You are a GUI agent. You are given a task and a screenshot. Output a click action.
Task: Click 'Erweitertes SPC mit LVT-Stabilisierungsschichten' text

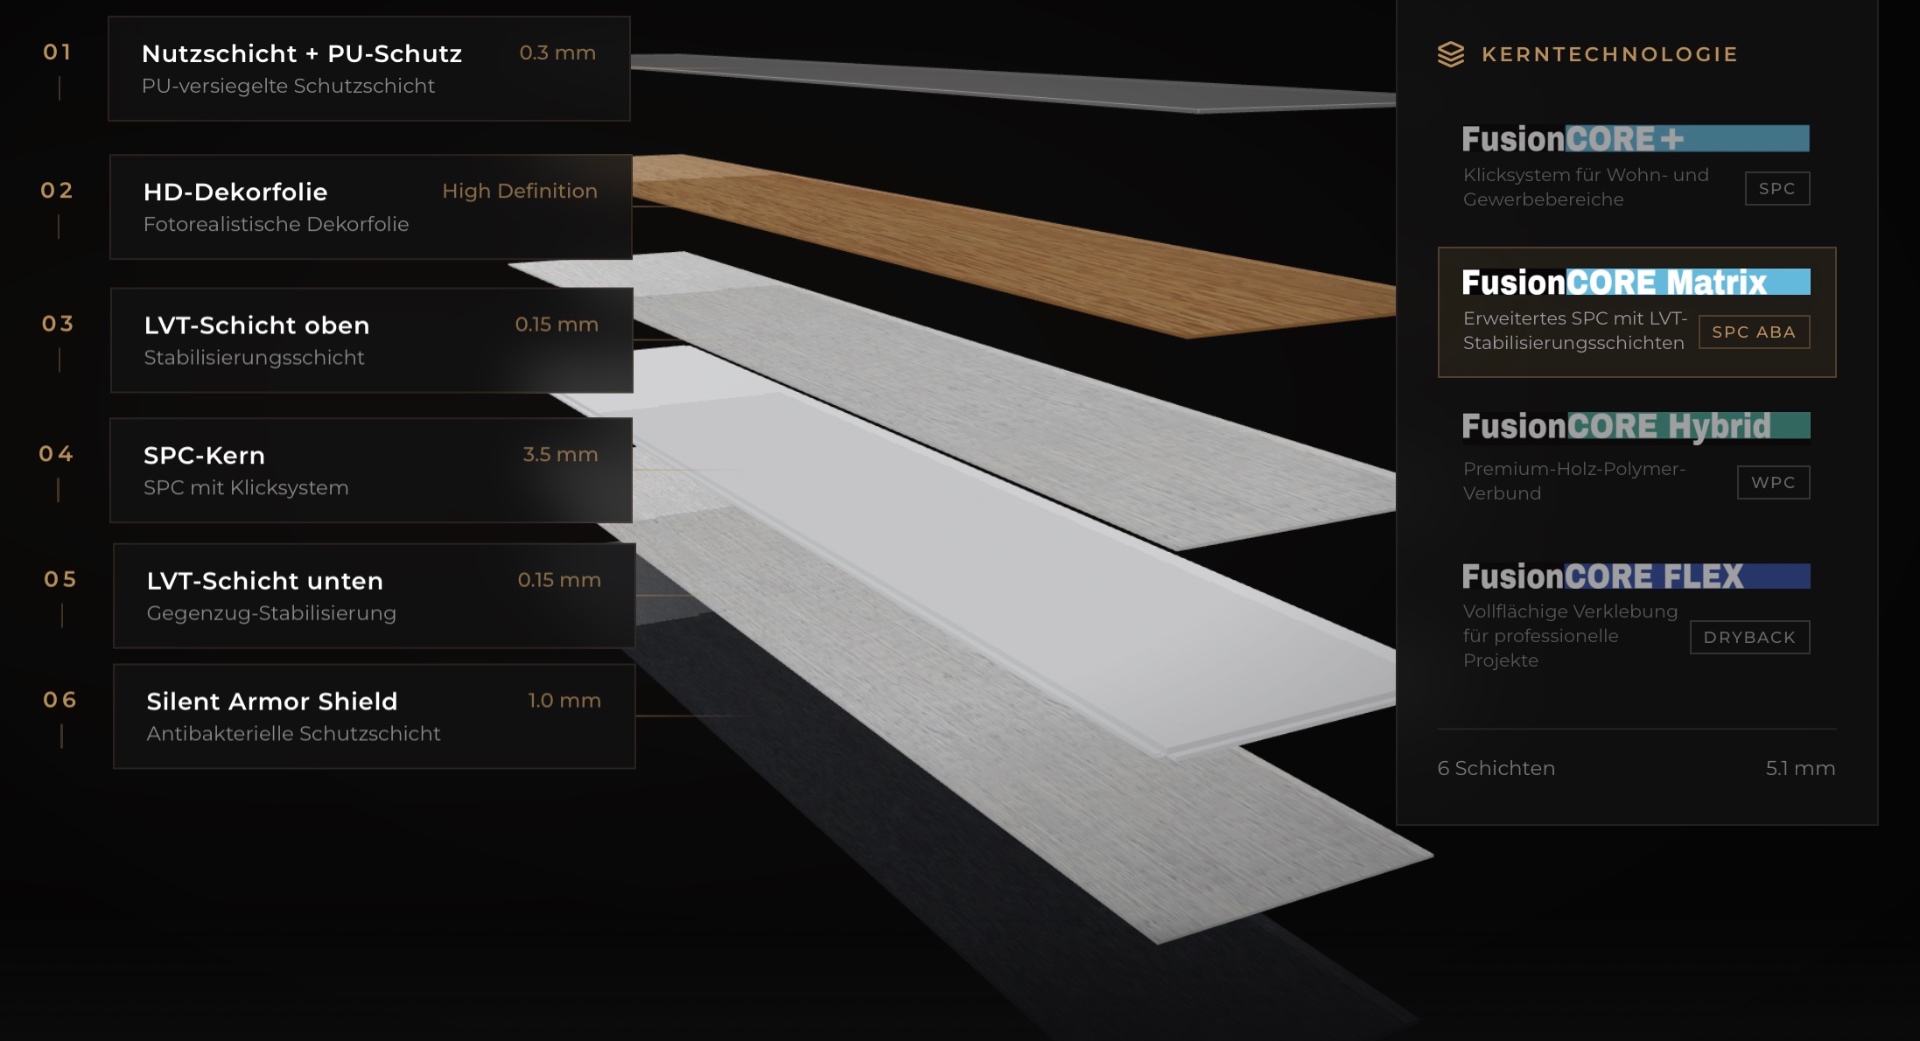point(1575,331)
